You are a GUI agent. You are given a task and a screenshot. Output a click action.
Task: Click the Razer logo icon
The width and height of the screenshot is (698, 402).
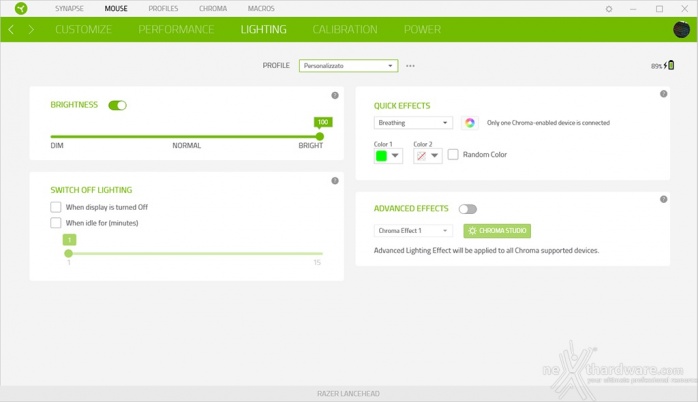20,8
